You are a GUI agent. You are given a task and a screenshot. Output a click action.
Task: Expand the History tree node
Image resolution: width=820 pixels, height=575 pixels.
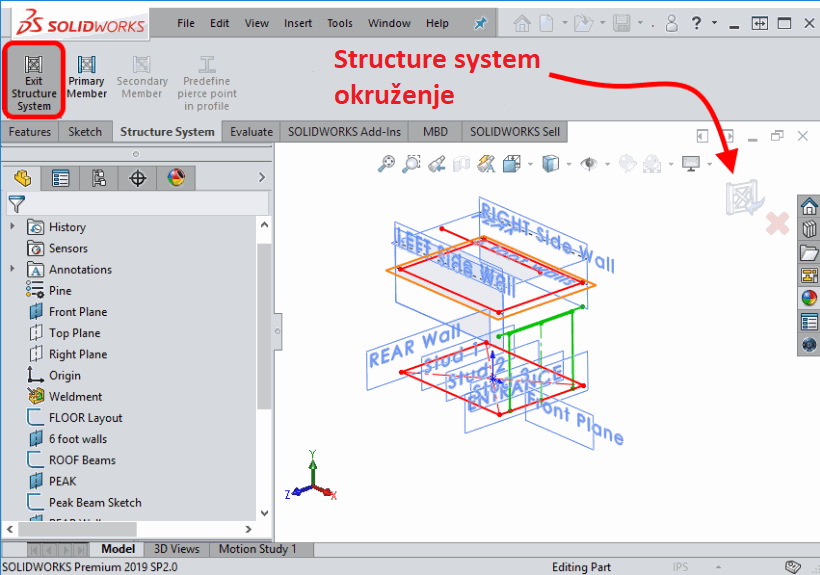coord(13,227)
